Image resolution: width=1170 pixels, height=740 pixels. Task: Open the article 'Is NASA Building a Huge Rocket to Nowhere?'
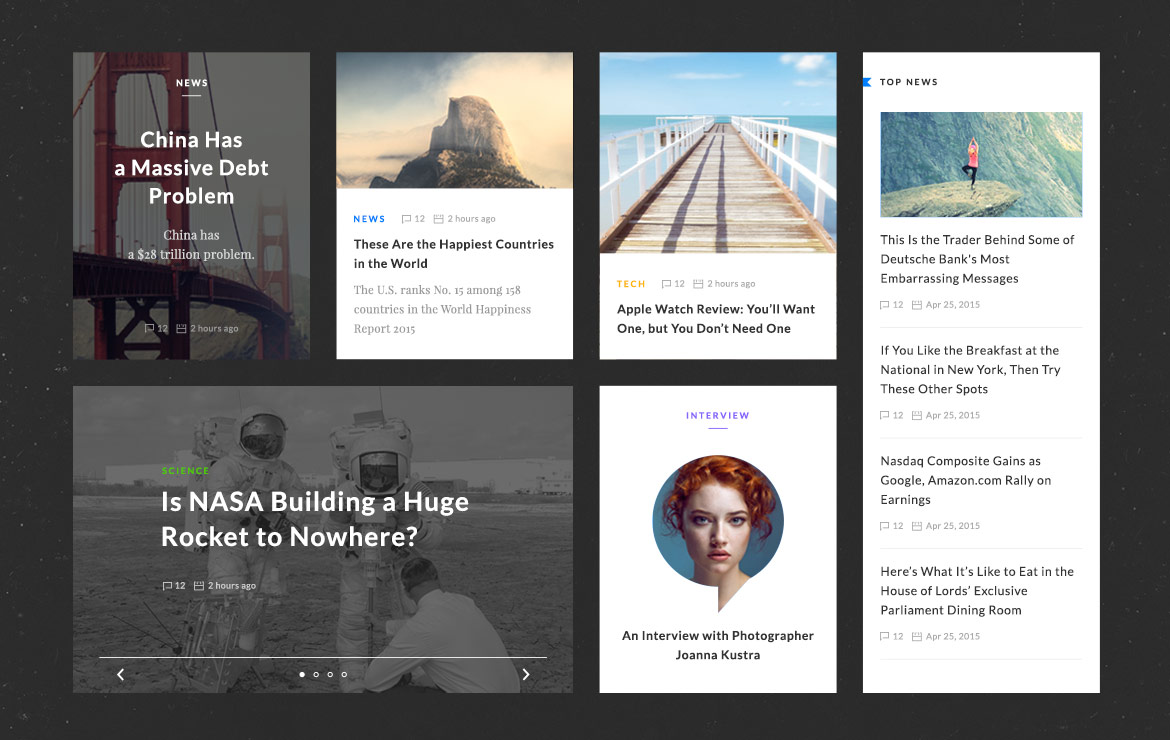tap(315, 519)
